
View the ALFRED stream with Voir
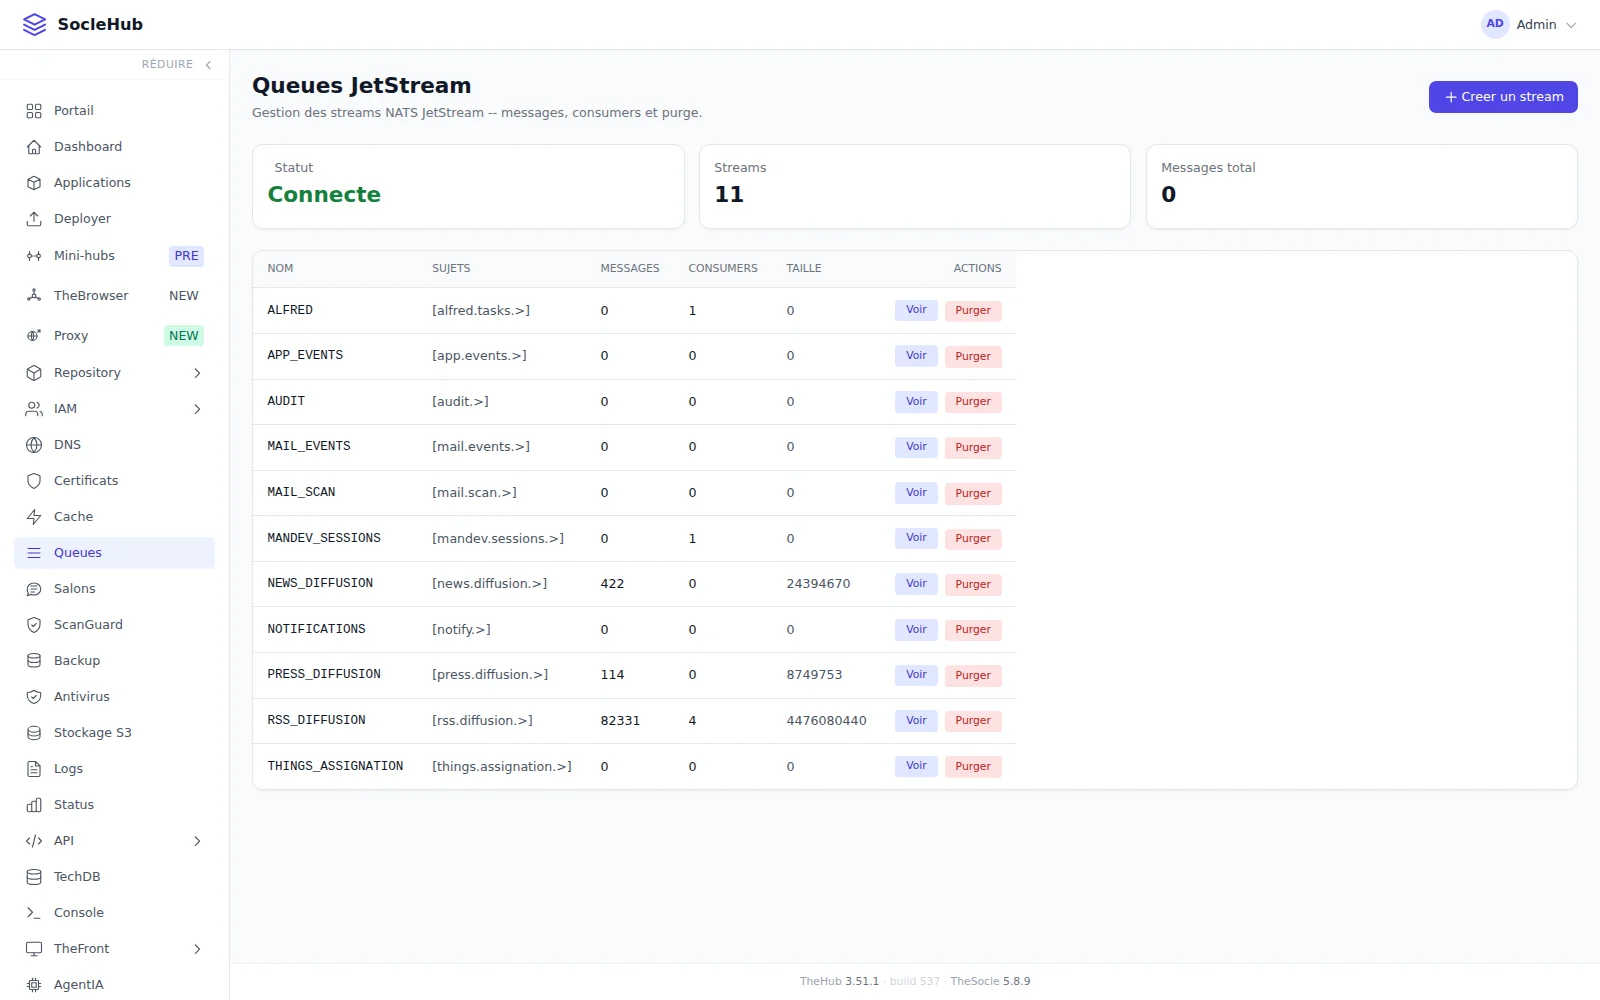916,310
